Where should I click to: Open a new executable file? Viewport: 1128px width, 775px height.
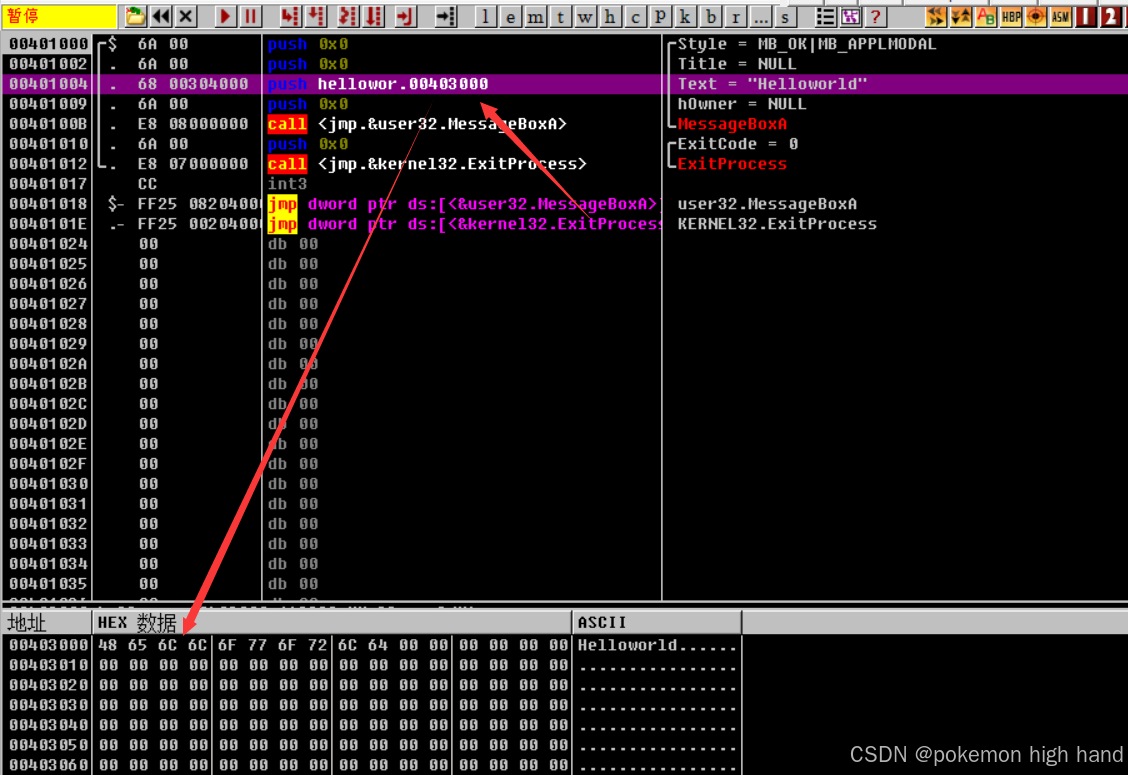134,16
